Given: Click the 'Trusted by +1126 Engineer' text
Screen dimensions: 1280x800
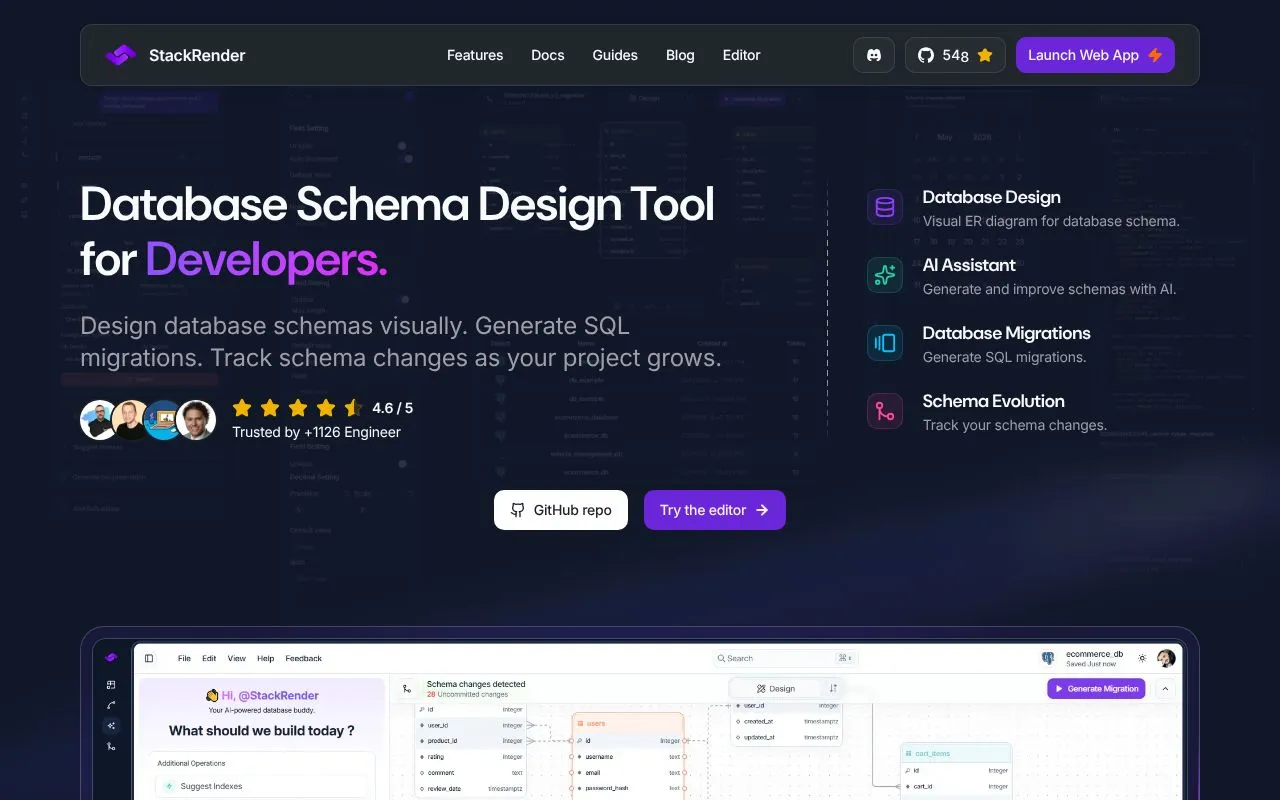Looking at the screenshot, I should (316, 432).
